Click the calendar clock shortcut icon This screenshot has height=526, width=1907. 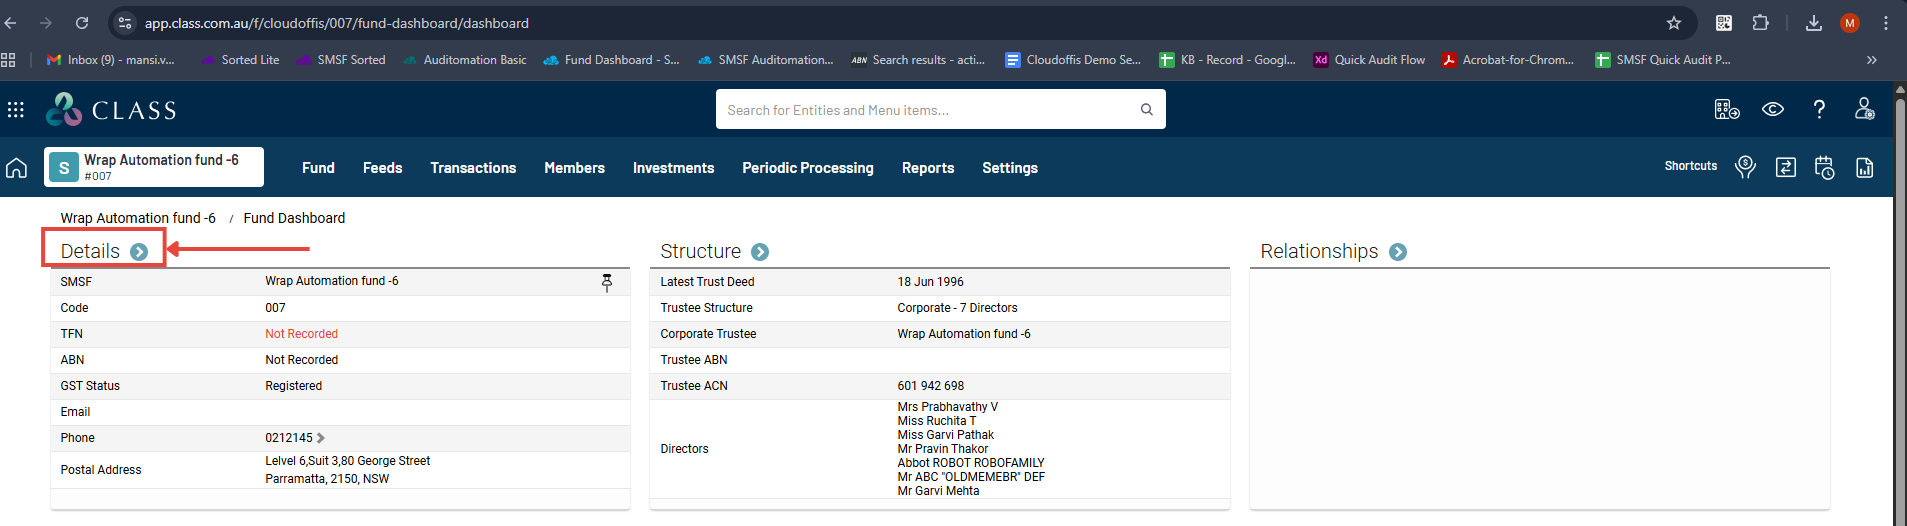pos(1824,168)
